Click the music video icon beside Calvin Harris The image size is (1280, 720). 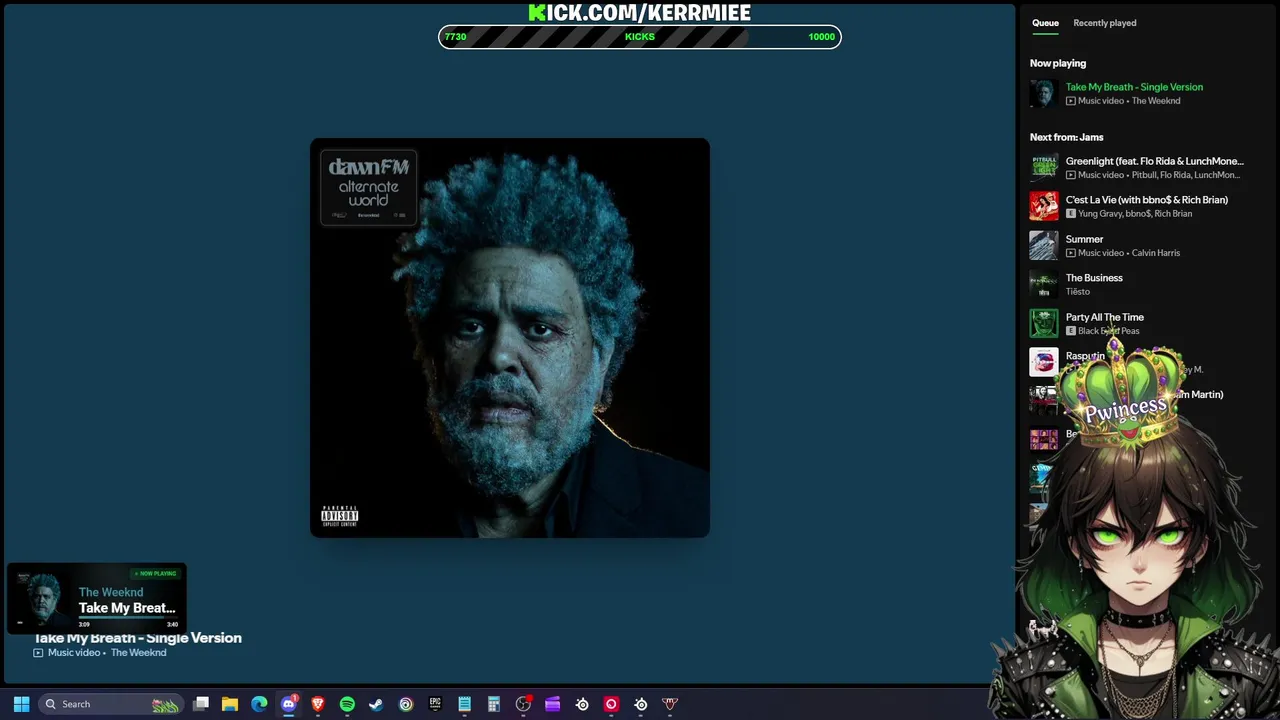(x=1071, y=253)
